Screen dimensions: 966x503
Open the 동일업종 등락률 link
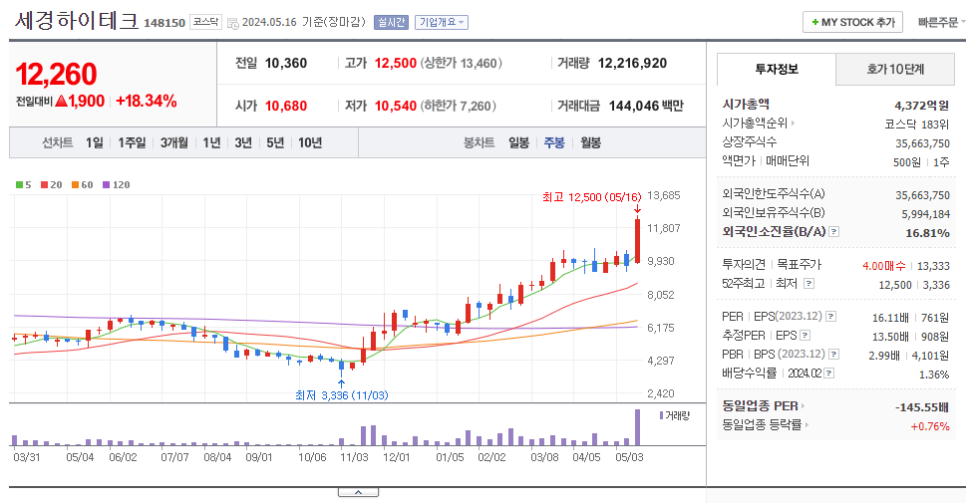tap(766, 425)
